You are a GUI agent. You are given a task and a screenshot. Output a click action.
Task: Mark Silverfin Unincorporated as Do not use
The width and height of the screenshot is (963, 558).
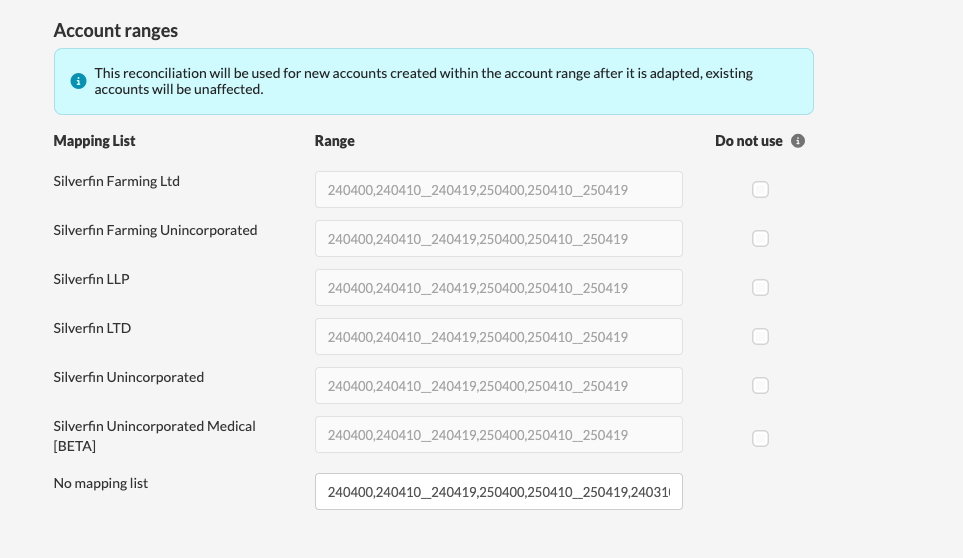tap(760, 385)
